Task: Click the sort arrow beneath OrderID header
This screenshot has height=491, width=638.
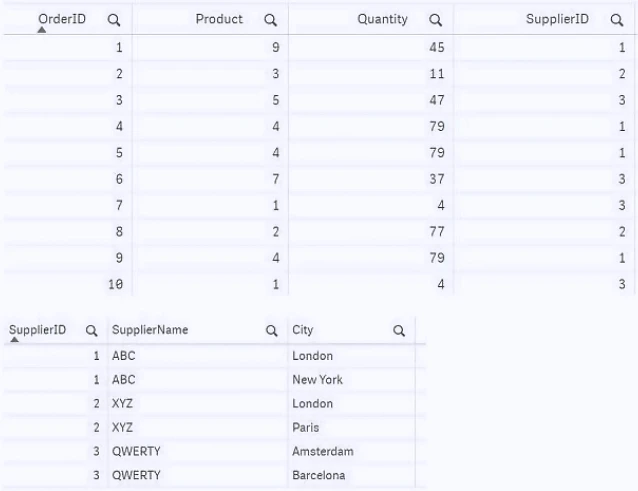Action: click(x=41, y=31)
